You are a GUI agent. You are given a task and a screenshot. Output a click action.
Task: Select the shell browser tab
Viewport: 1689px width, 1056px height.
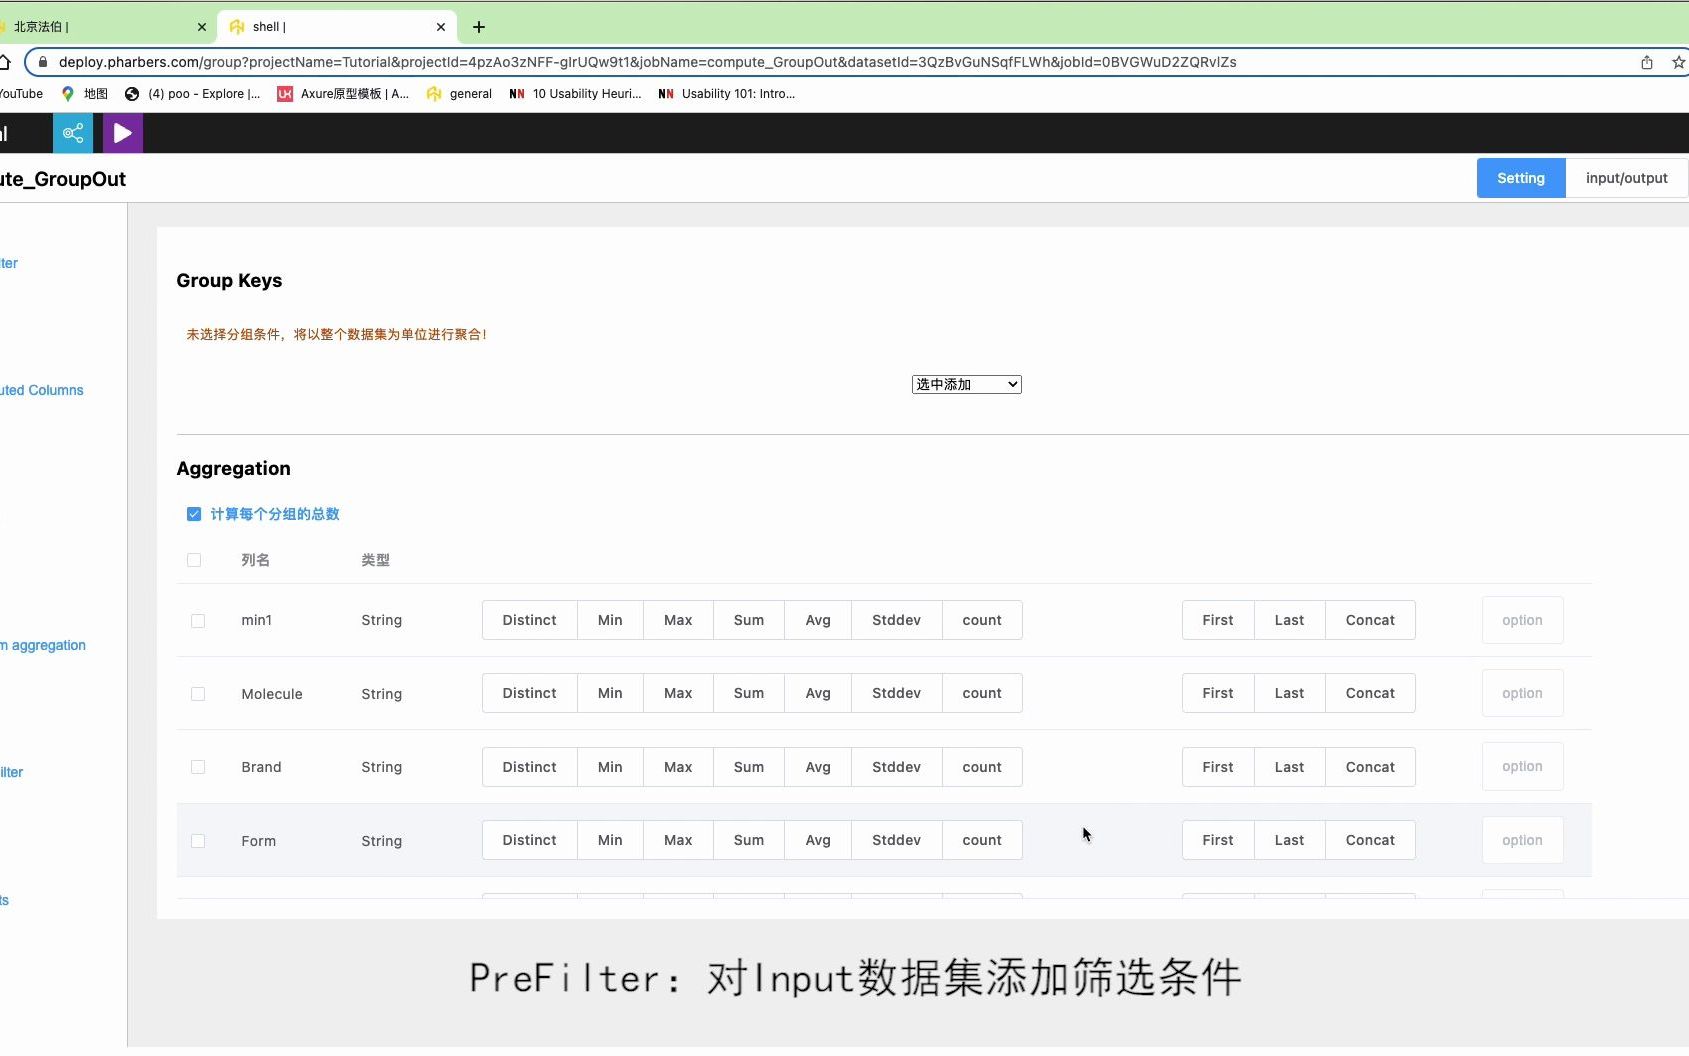(337, 27)
